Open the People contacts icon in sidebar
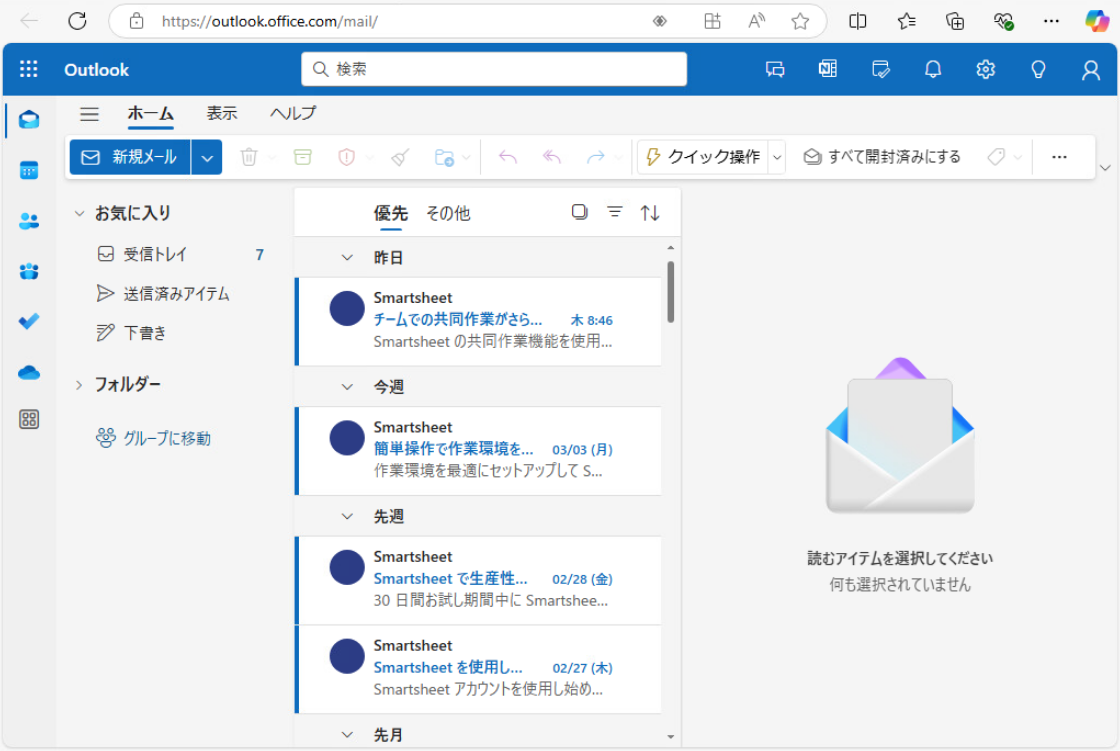This screenshot has height=751, width=1120. 29,221
